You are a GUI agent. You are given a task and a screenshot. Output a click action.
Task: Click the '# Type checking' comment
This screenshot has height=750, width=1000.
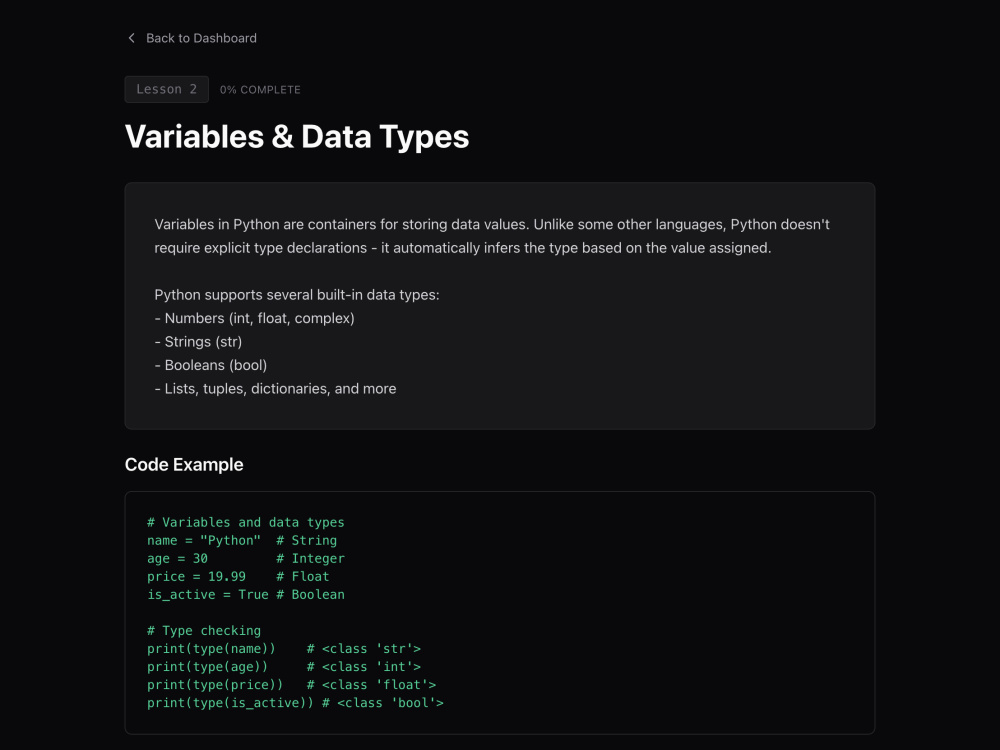[204, 631]
